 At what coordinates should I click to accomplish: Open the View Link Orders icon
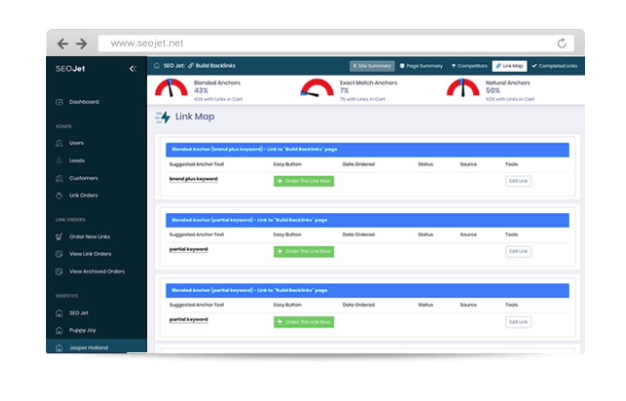pyautogui.click(x=59, y=254)
